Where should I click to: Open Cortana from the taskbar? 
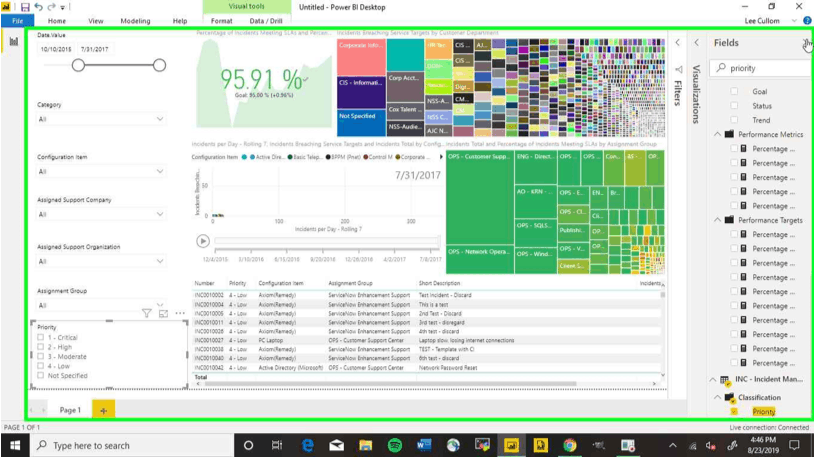[248, 446]
